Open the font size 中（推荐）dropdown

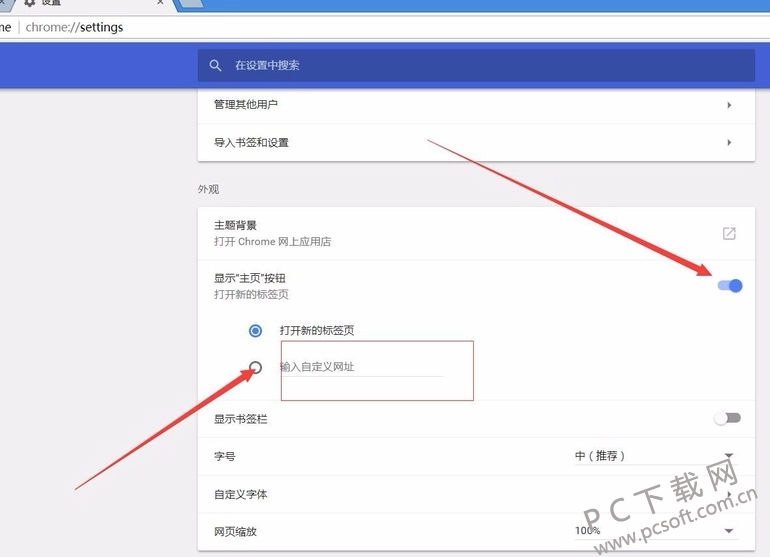tap(656, 456)
